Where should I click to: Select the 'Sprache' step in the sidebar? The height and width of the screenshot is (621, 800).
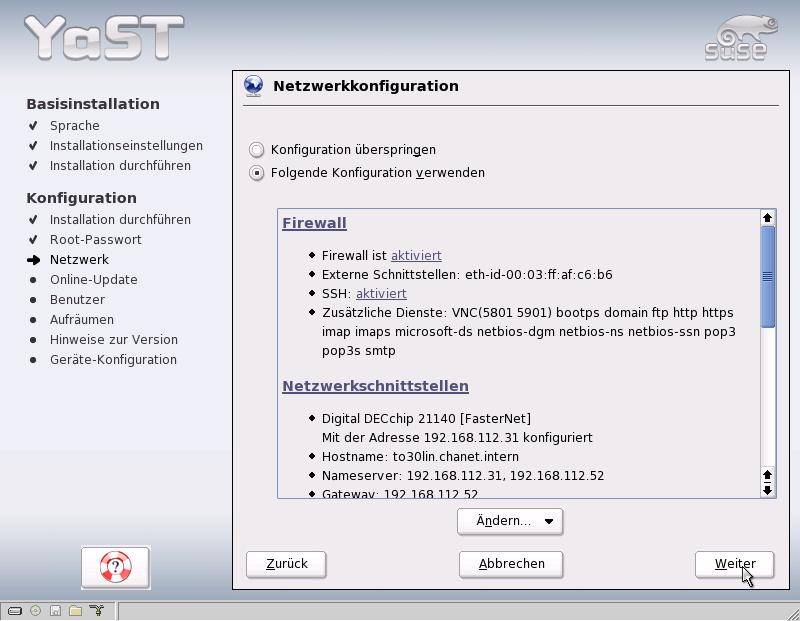(x=74, y=126)
